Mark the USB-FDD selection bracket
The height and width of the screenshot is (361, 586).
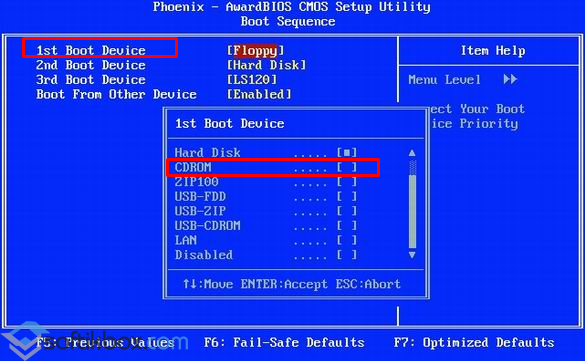tap(347, 196)
